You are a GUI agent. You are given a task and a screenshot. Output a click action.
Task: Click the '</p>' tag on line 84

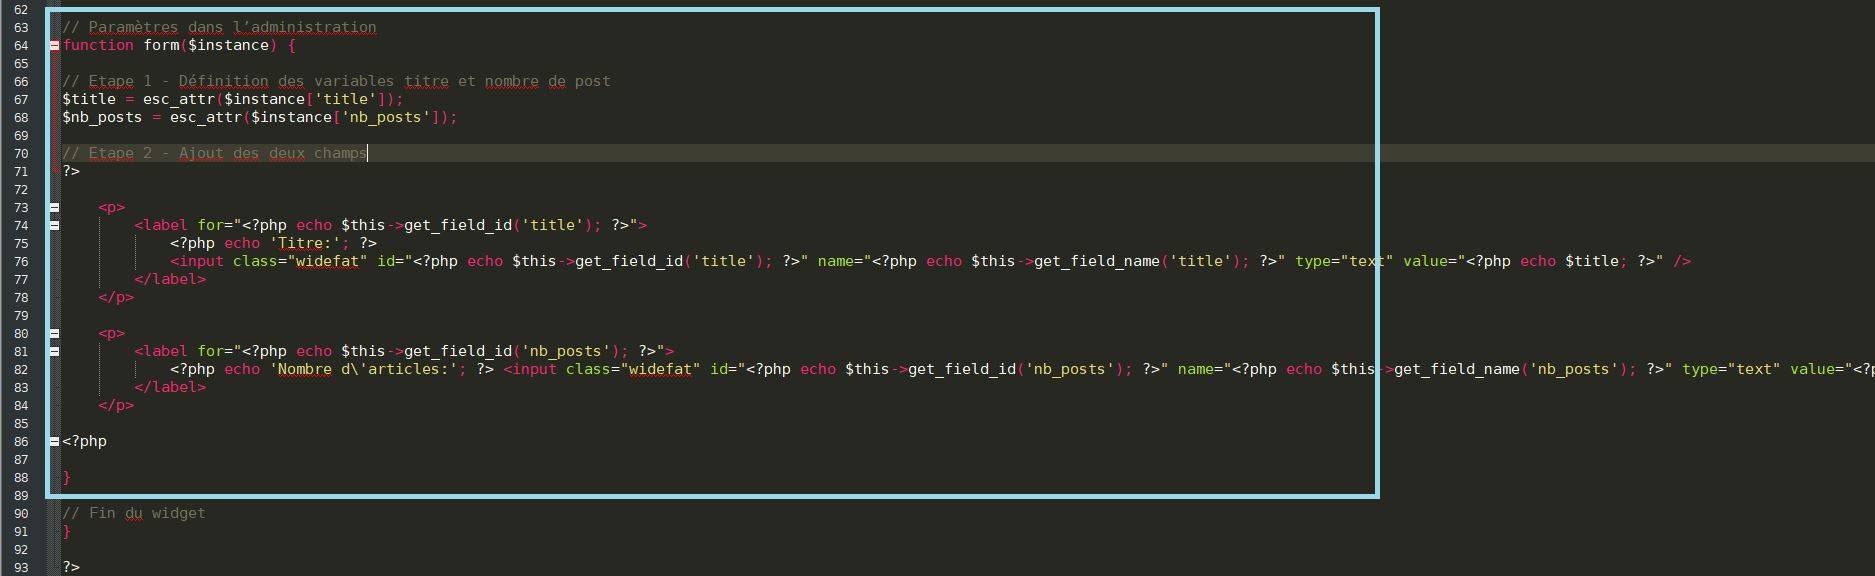pyautogui.click(x=116, y=405)
